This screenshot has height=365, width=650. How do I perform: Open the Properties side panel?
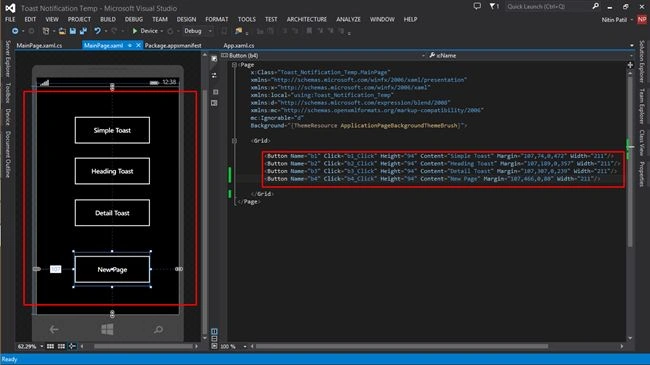tap(642, 173)
